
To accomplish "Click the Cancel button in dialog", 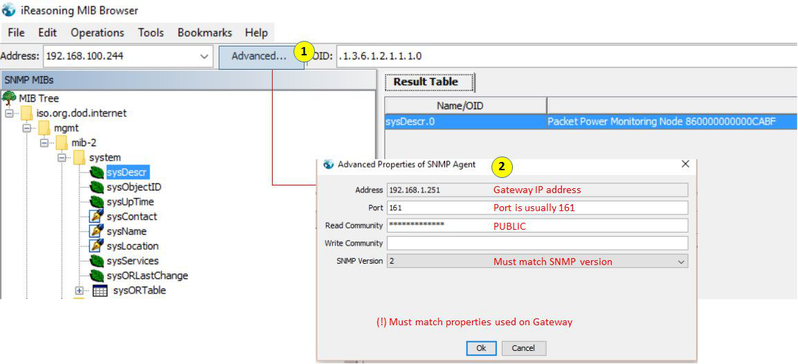I will tap(524, 348).
